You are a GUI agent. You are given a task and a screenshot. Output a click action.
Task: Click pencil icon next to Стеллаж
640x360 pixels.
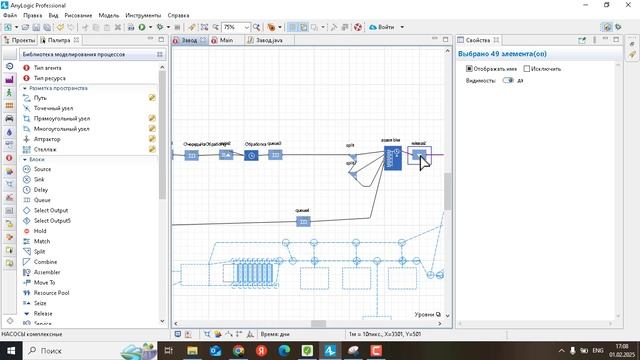pos(152,149)
